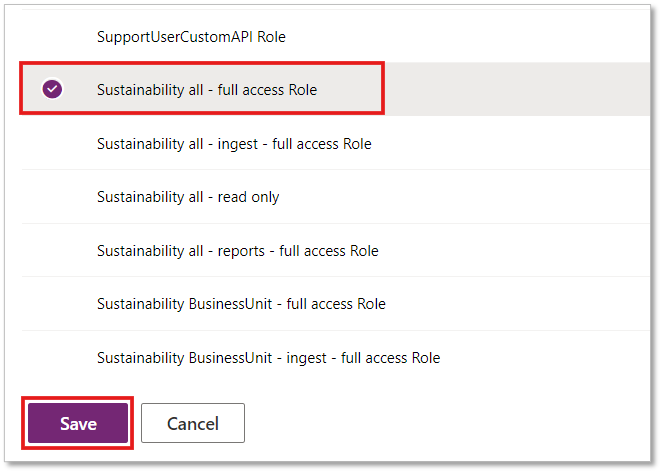The width and height of the screenshot is (662, 473).
Task: Click empty space right of read only row
Action: click(x=464, y=197)
